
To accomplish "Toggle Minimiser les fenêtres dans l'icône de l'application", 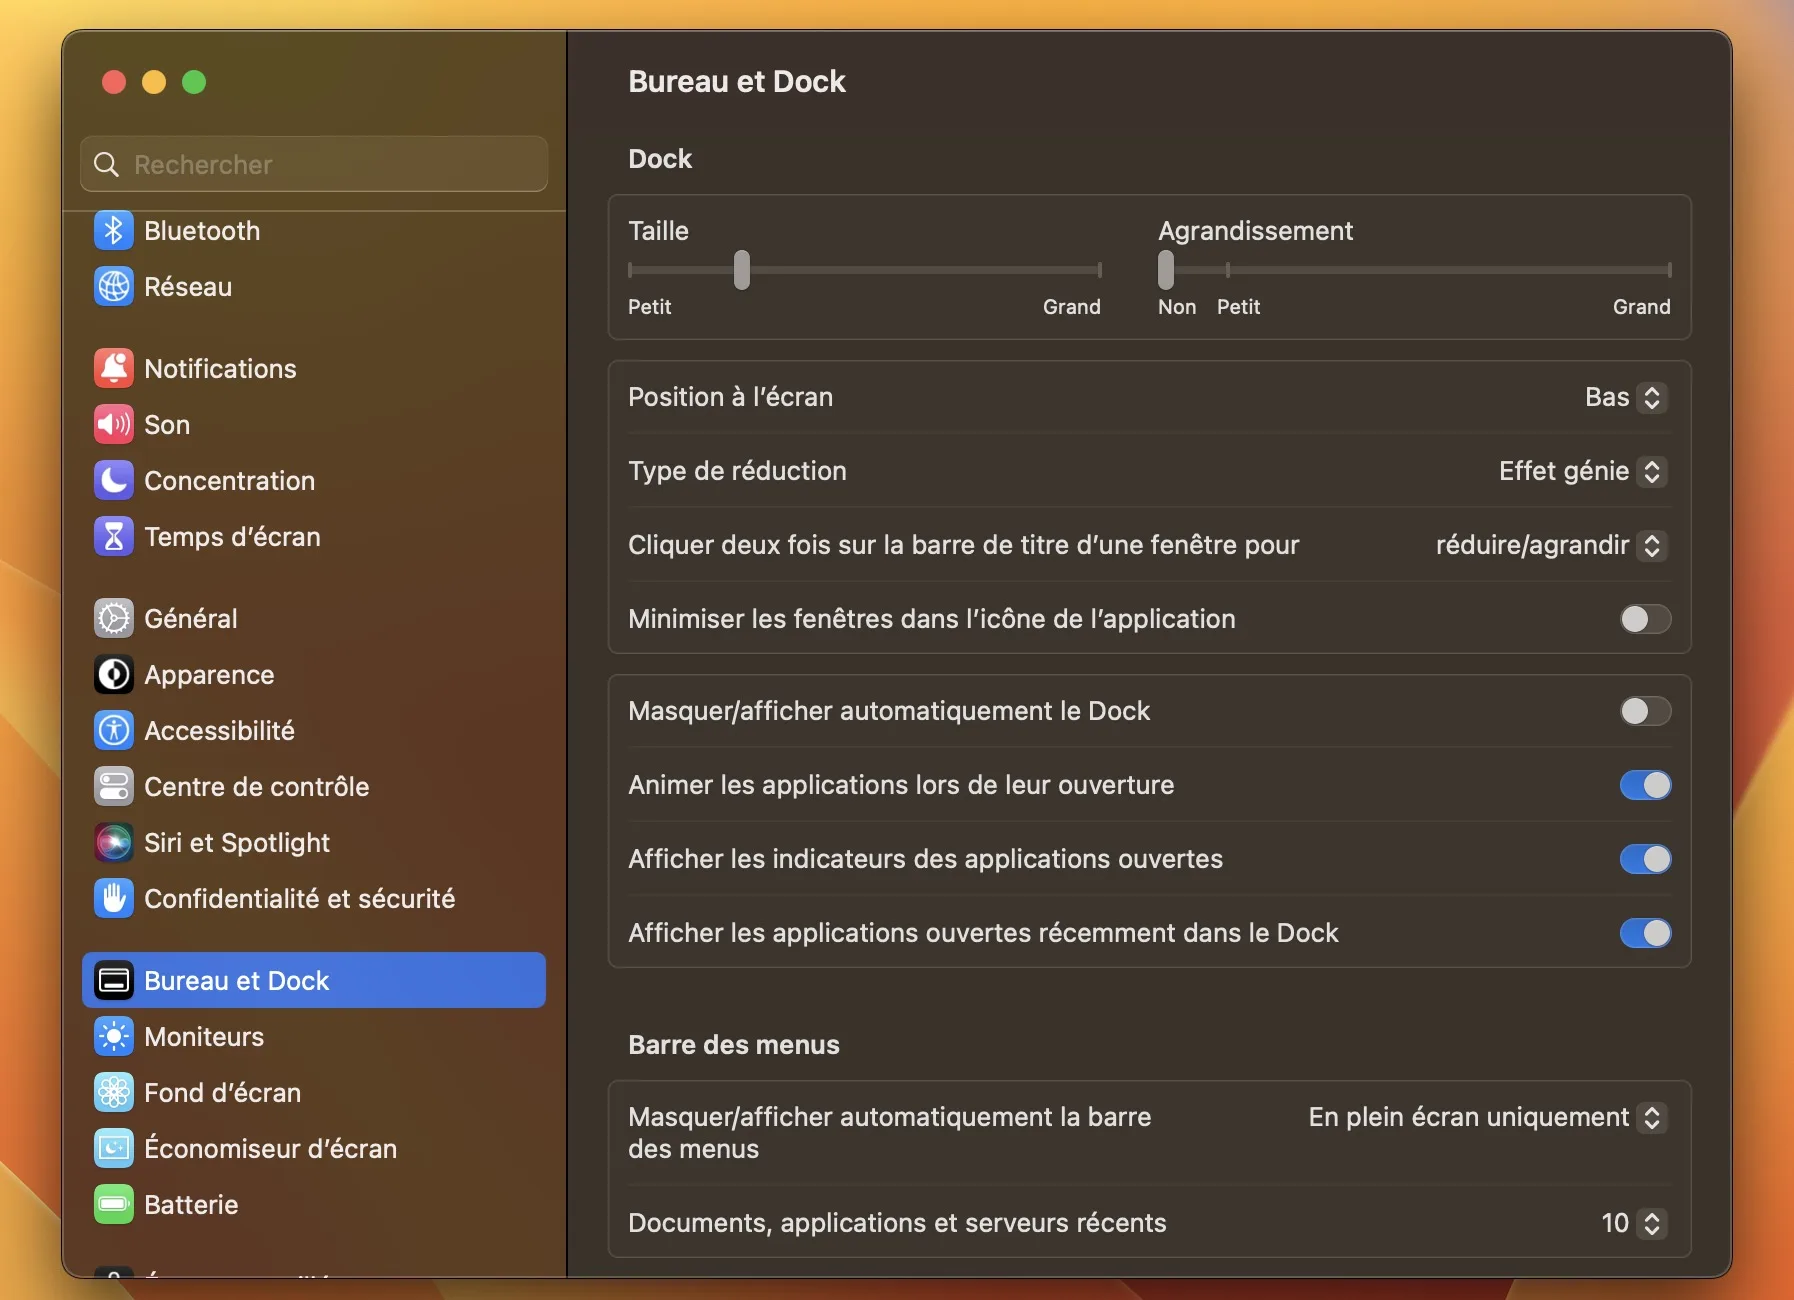I will 1644,619.
